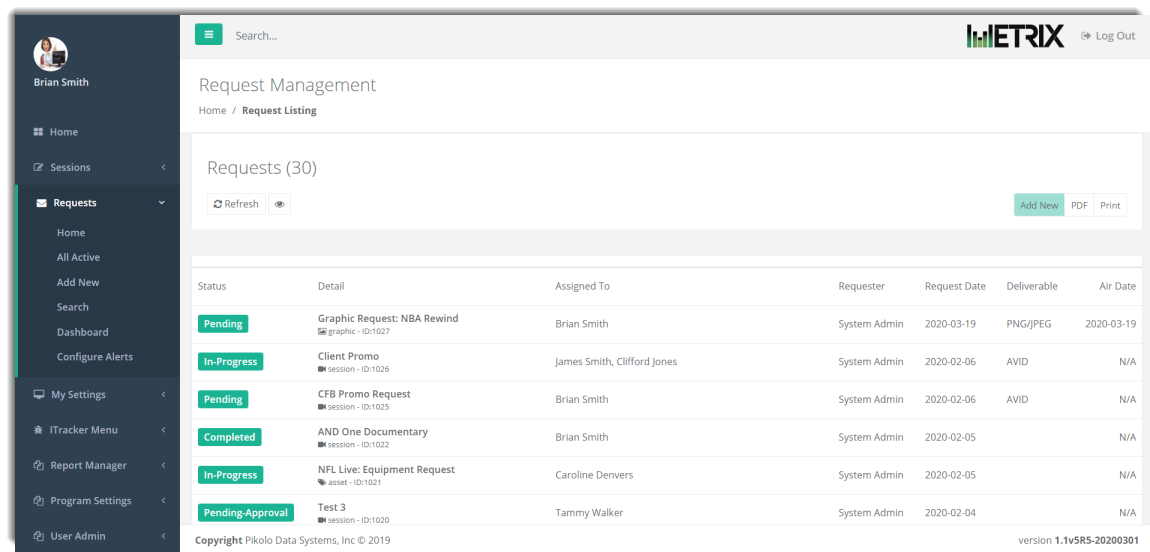Click the My Settings monitor icon
Image resolution: width=1150 pixels, height=552 pixels.
pos(39,394)
